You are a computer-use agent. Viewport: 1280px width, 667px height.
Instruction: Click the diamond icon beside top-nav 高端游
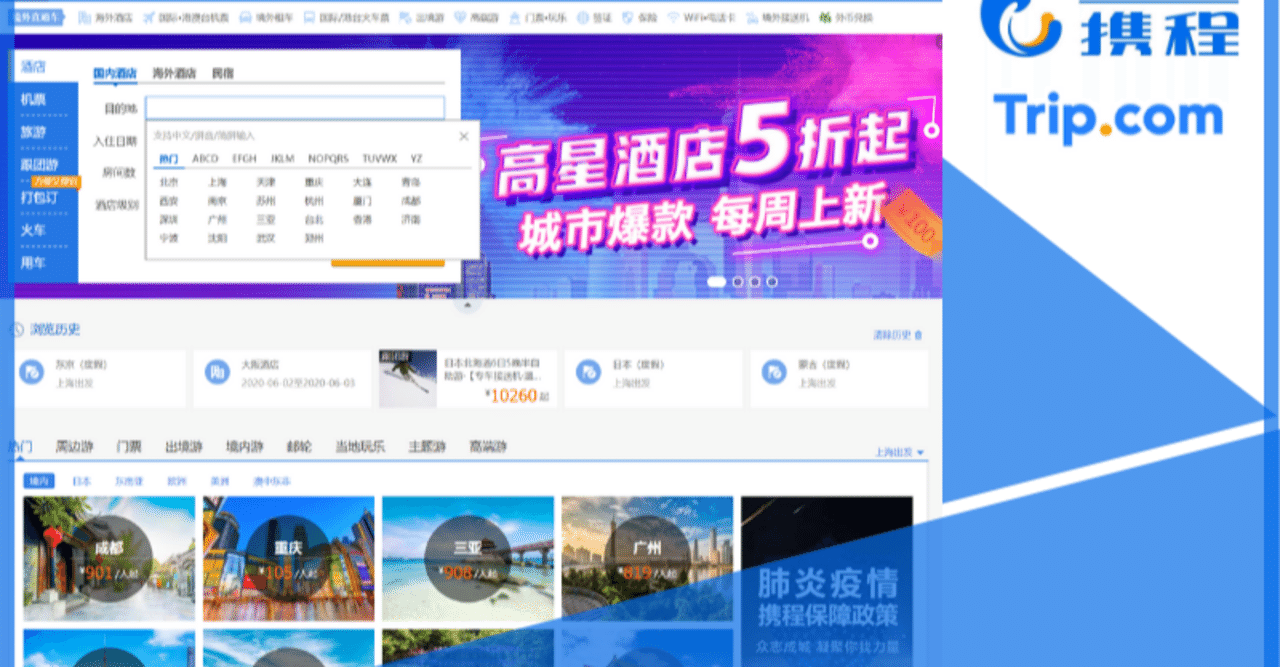(x=460, y=18)
